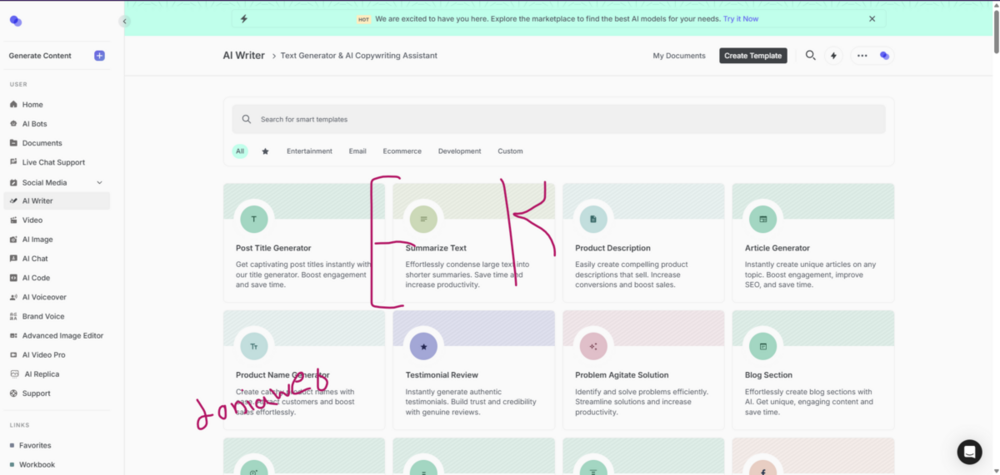Image resolution: width=1000 pixels, height=475 pixels.
Task: Click the profile avatar icon in header
Action: tap(885, 56)
